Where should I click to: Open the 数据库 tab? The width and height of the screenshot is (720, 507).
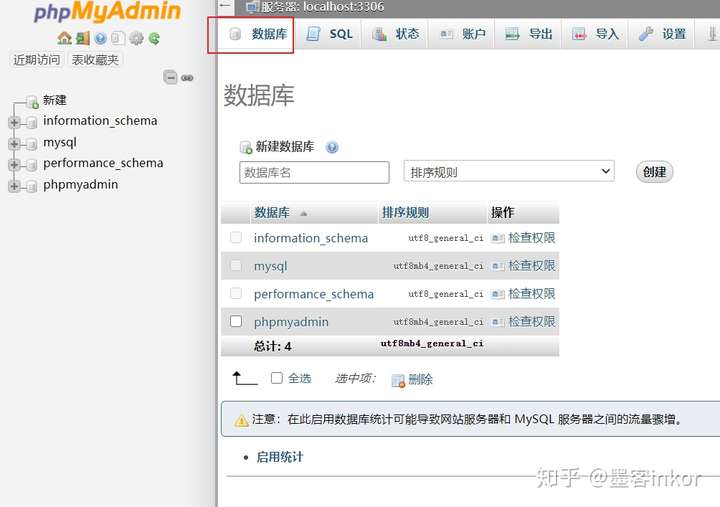click(x=259, y=34)
